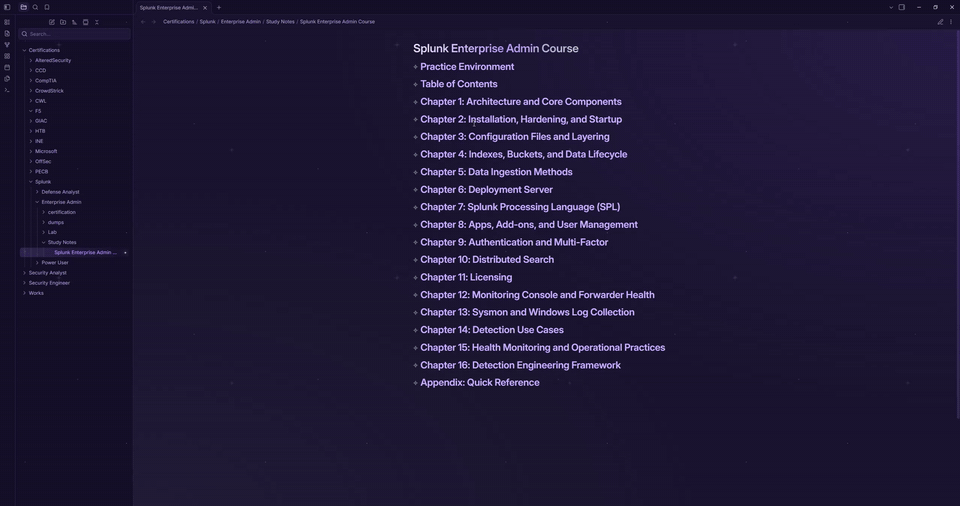Open the file explorer folder icon
Image resolution: width=960 pixels, height=506 pixels.
coord(23,7)
